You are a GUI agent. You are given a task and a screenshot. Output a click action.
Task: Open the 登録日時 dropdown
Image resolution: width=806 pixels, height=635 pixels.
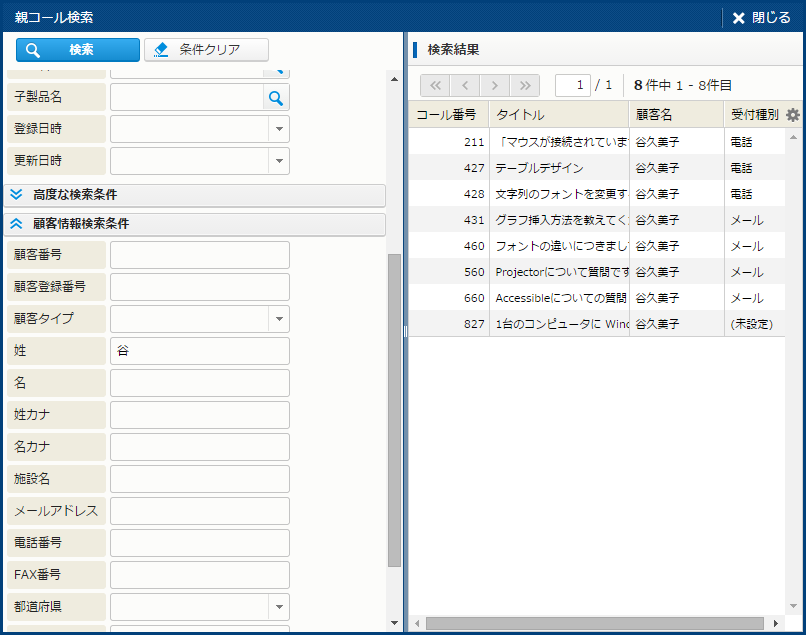[278, 129]
